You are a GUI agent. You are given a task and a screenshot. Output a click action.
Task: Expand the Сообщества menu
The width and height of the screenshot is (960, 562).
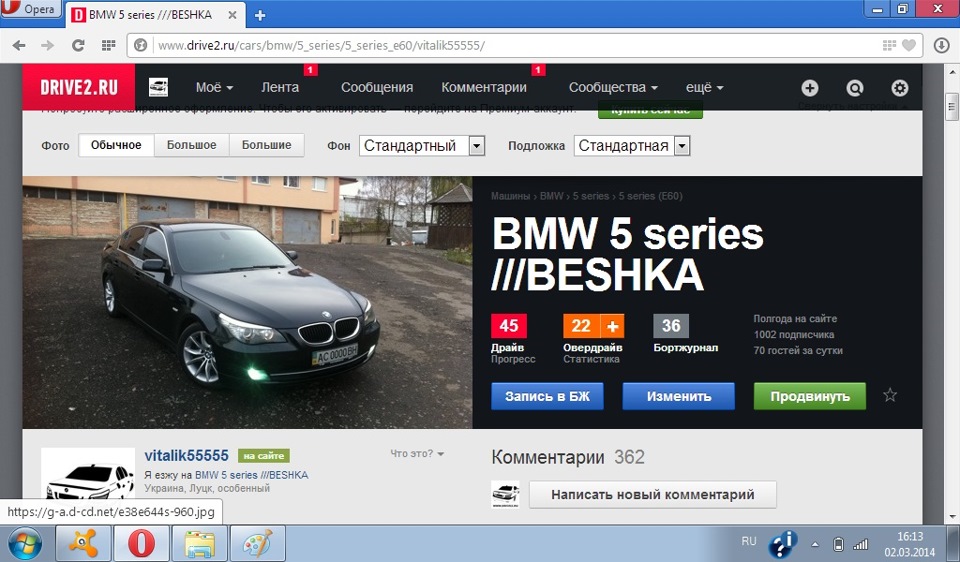tap(613, 88)
